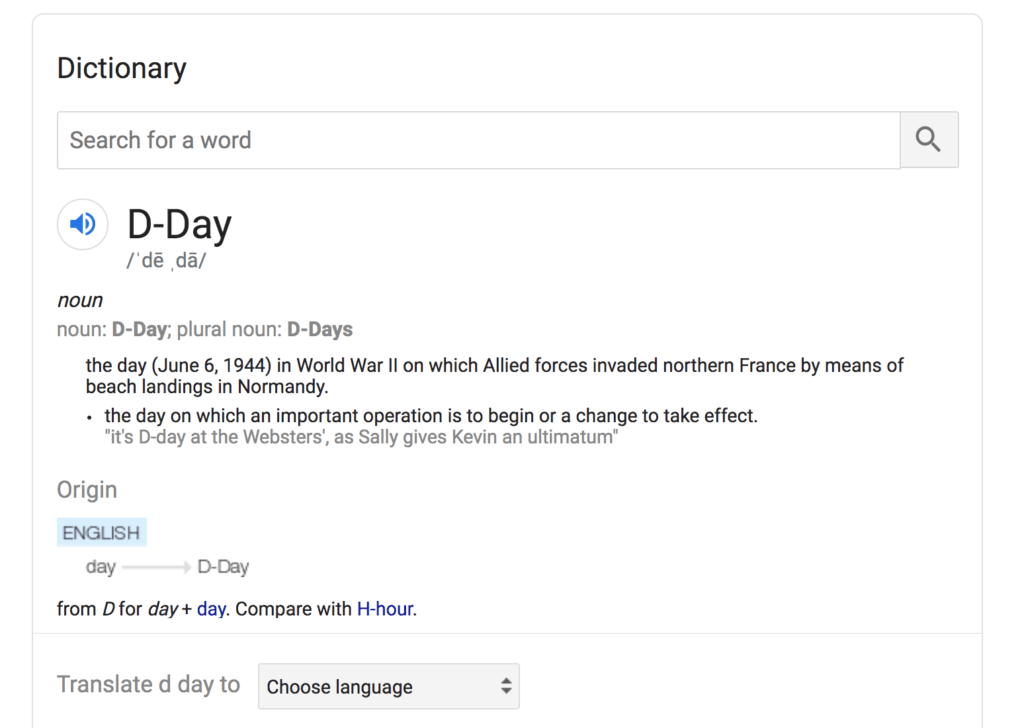1024x728 pixels.
Task: Click the definition mentioning Normandy beach landings
Action: click(x=494, y=376)
